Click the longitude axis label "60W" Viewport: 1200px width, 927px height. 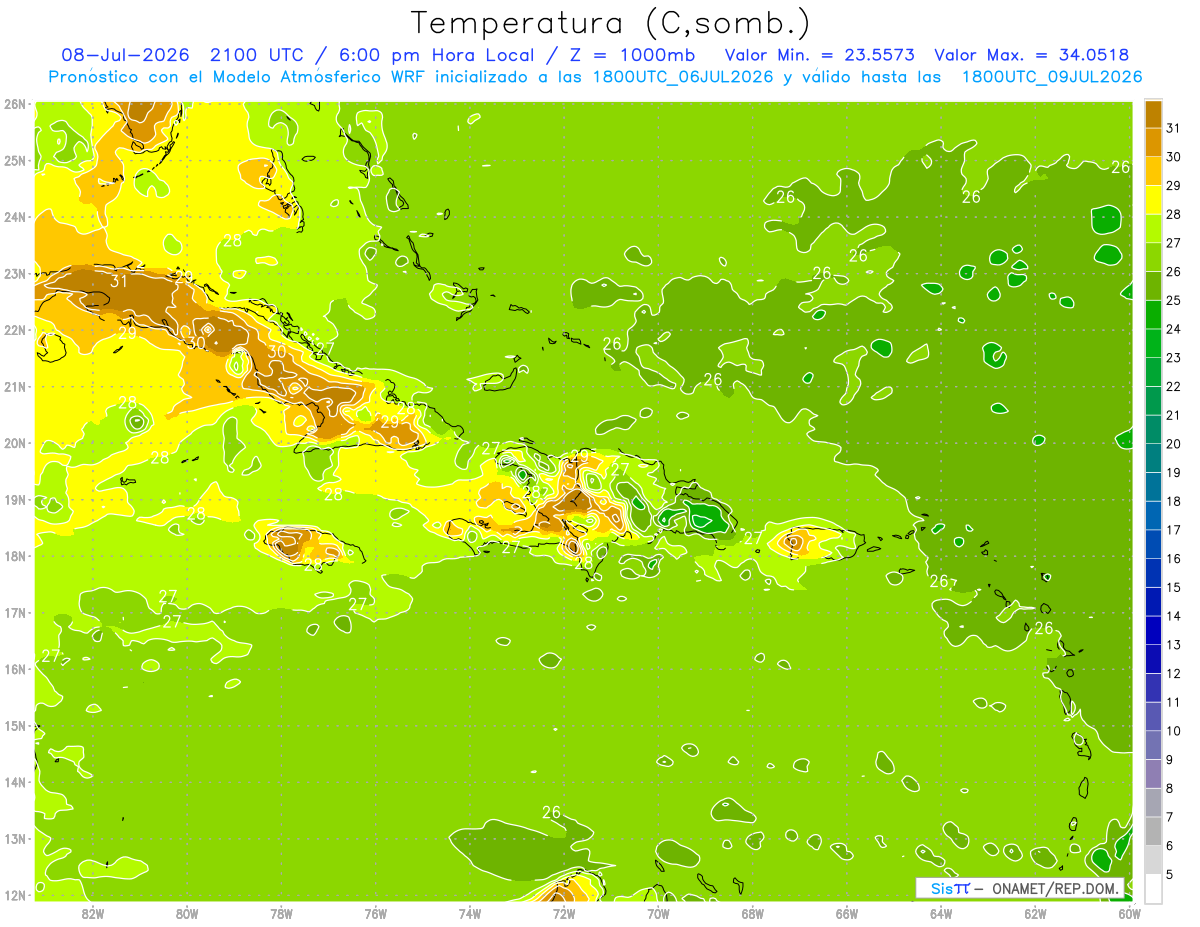(x=1129, y=912)
